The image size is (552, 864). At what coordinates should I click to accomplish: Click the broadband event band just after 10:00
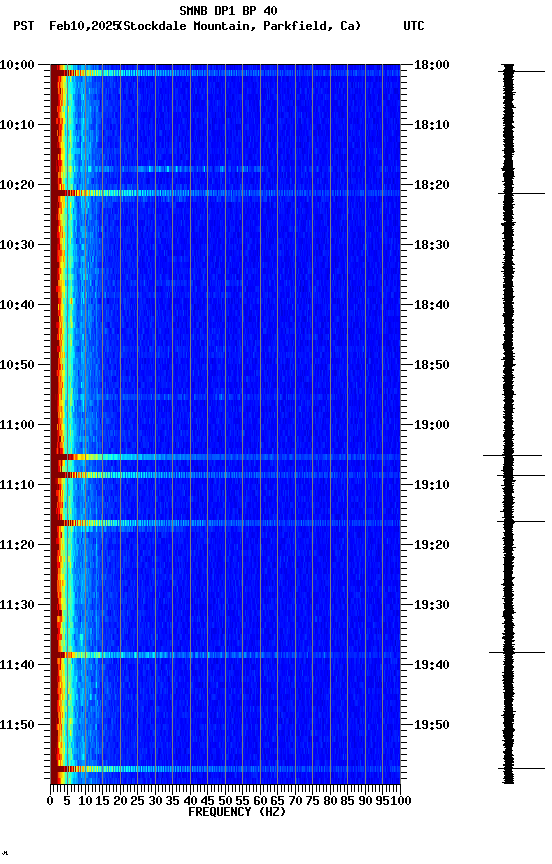225,73
